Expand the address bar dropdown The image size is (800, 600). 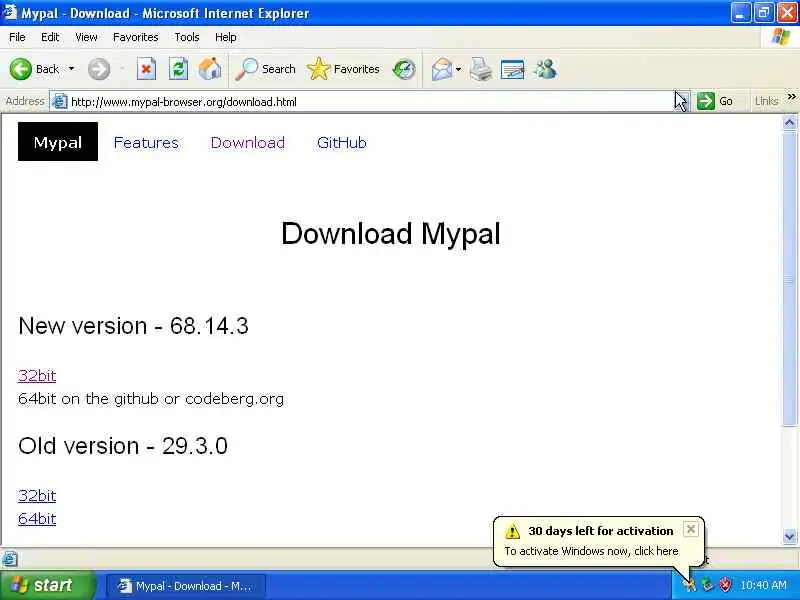point(682,101)
